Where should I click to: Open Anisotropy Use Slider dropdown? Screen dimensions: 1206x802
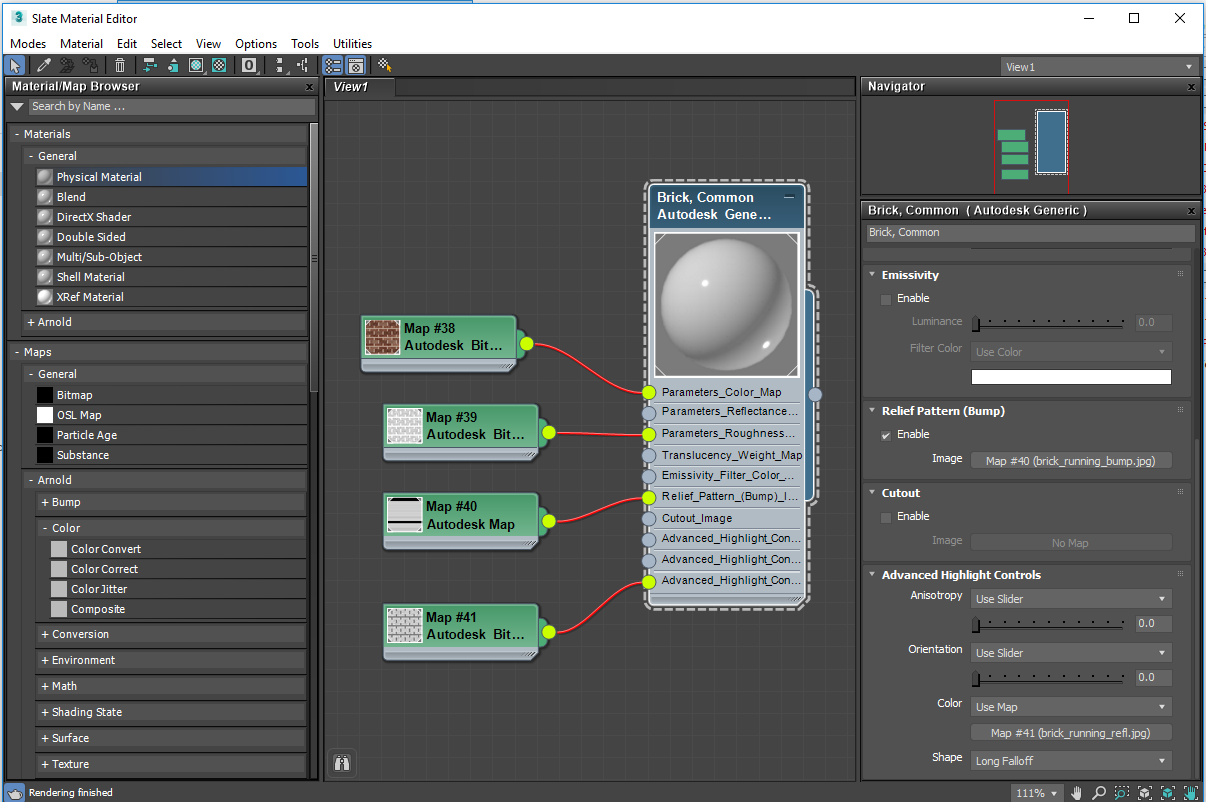pos(1071,599)
